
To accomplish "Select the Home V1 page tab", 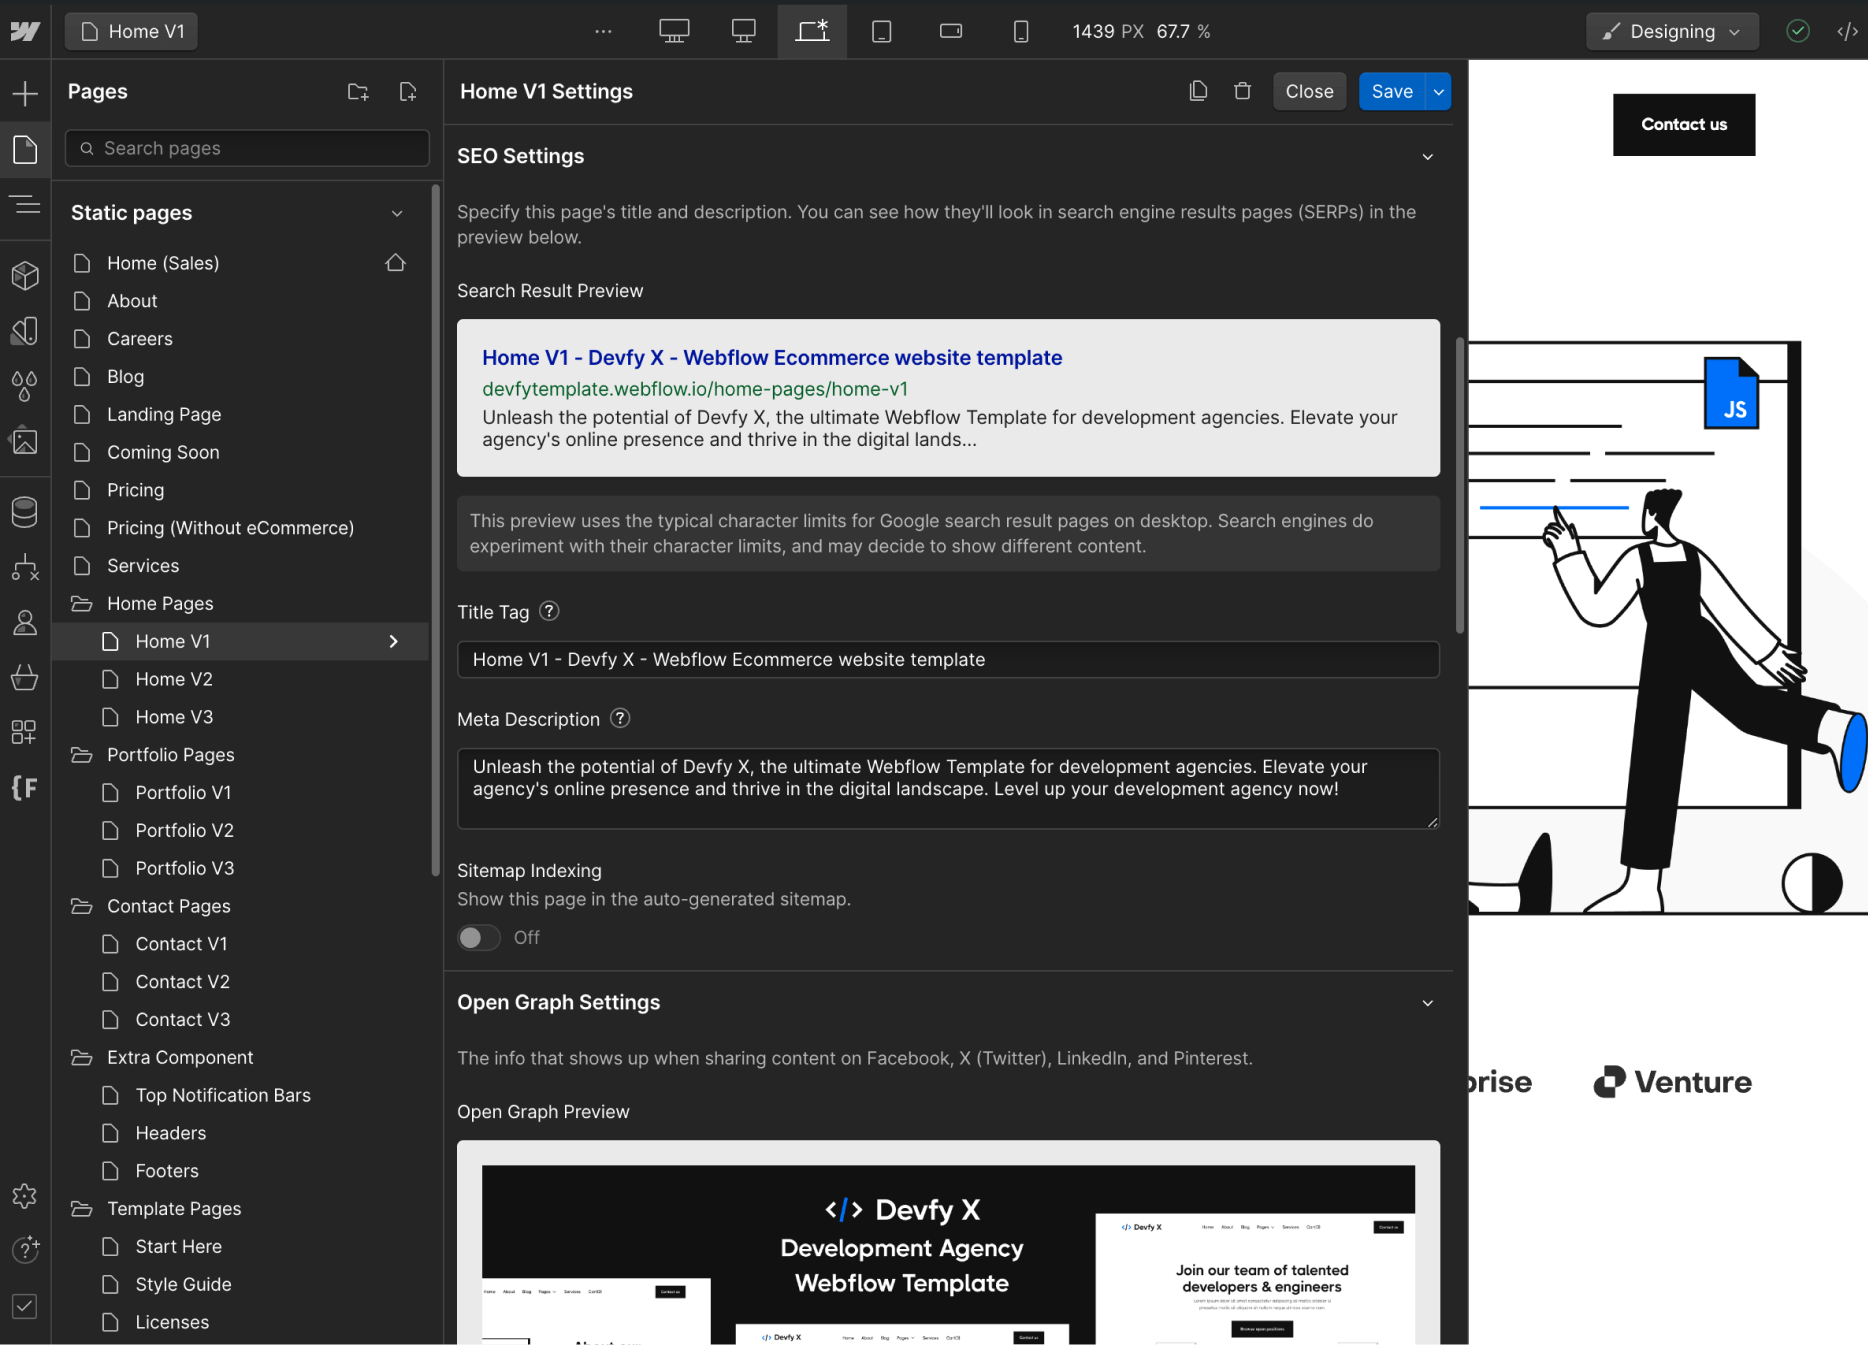I will (x=131, y=31).
